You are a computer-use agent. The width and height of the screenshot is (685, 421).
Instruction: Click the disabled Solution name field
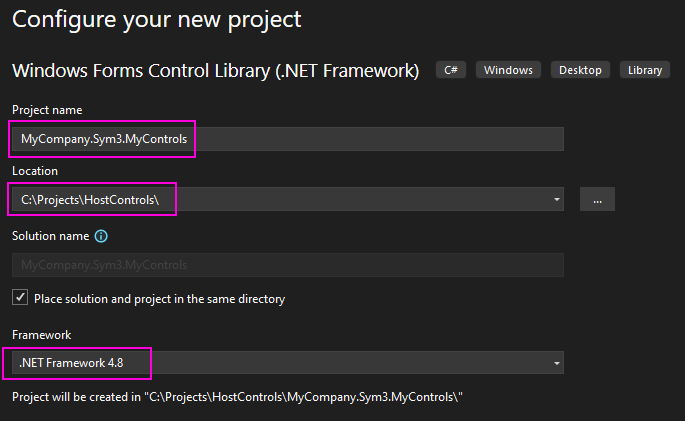287,265
